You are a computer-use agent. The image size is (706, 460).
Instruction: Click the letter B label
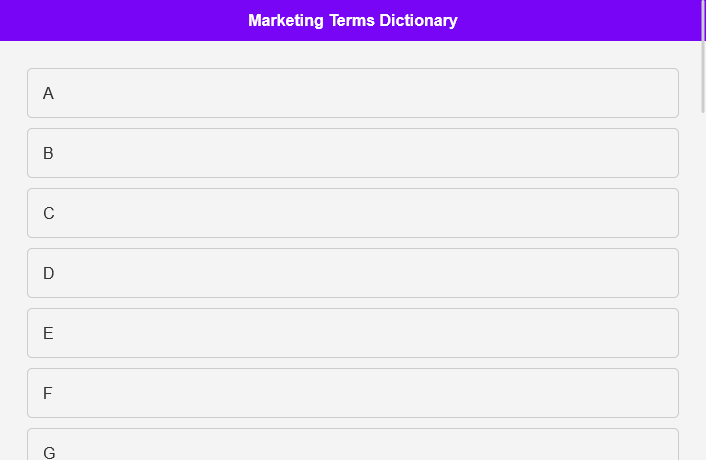click(48, 153)
